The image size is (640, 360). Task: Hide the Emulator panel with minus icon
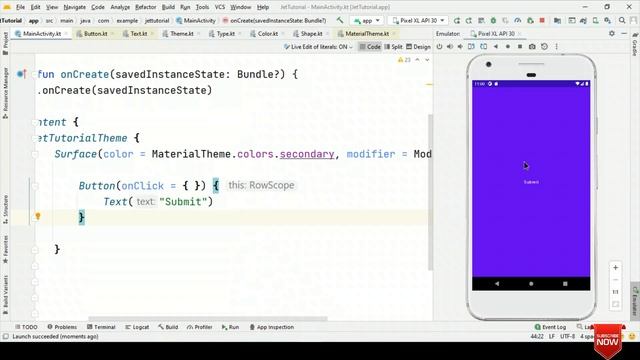pos(624,33)
